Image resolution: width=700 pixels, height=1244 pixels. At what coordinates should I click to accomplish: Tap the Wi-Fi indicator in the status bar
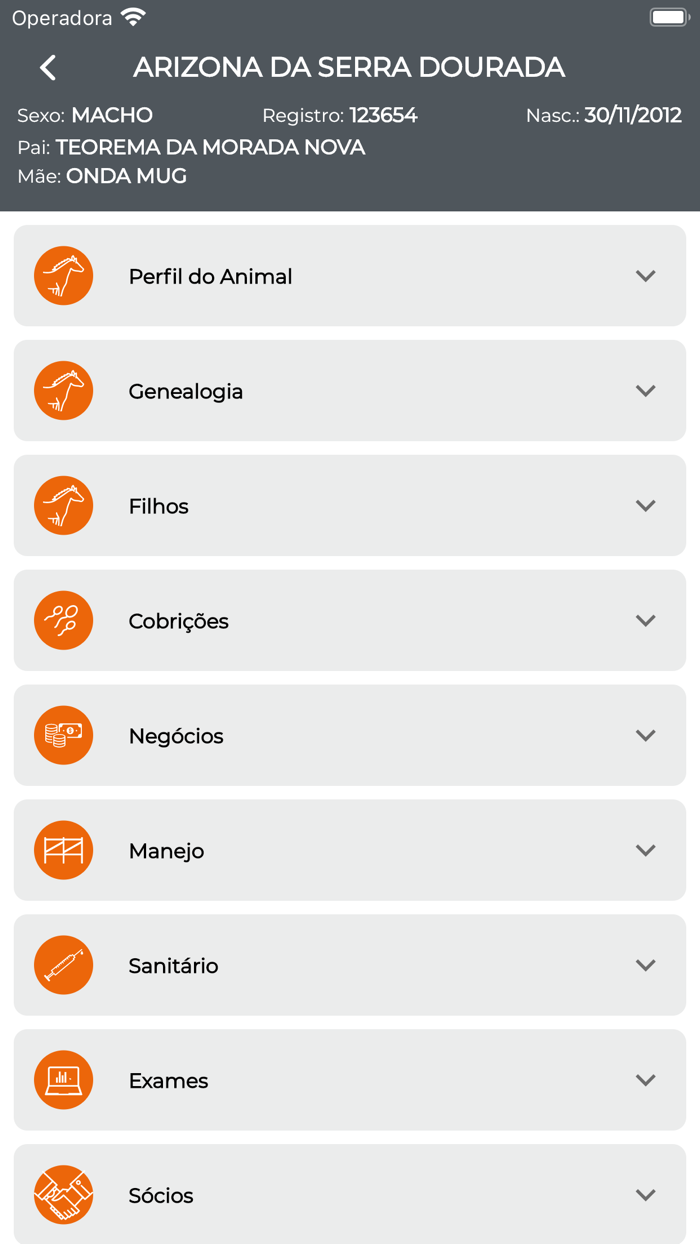coord(131,16)
